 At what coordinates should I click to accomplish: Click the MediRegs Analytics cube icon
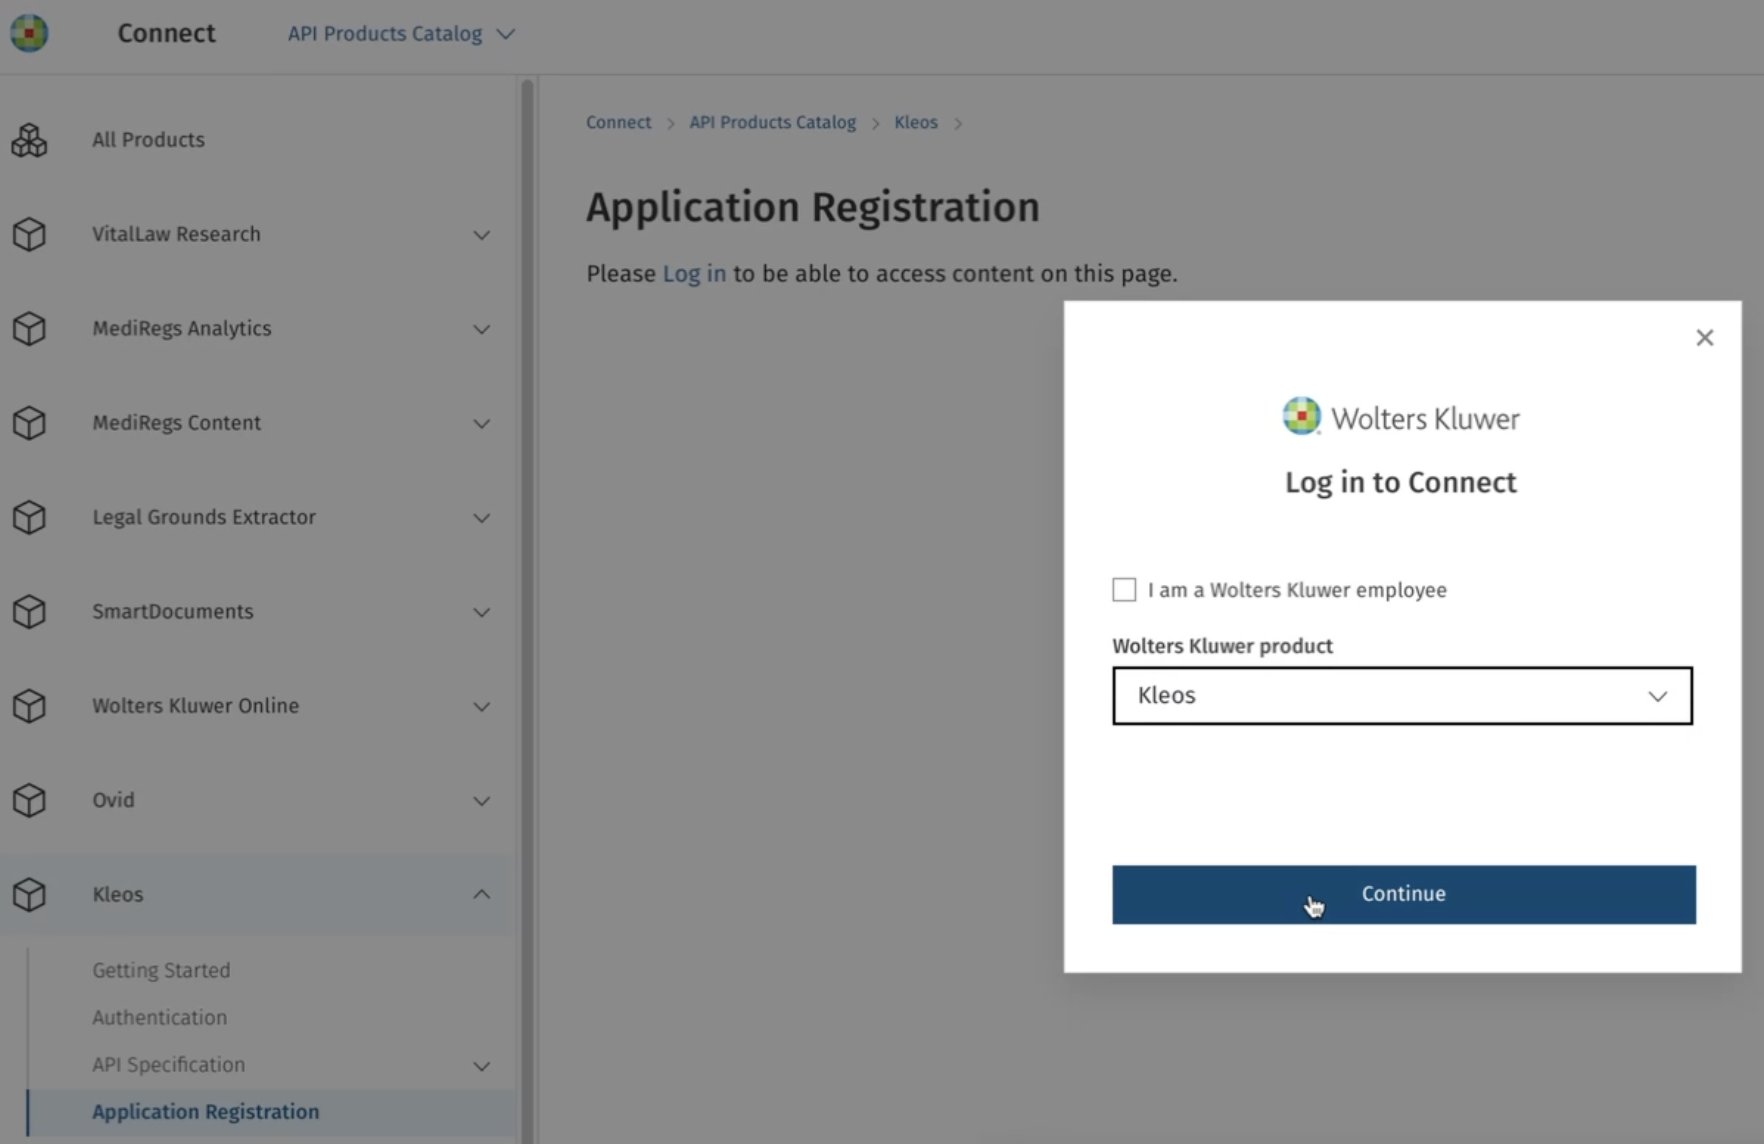(29, 328)
